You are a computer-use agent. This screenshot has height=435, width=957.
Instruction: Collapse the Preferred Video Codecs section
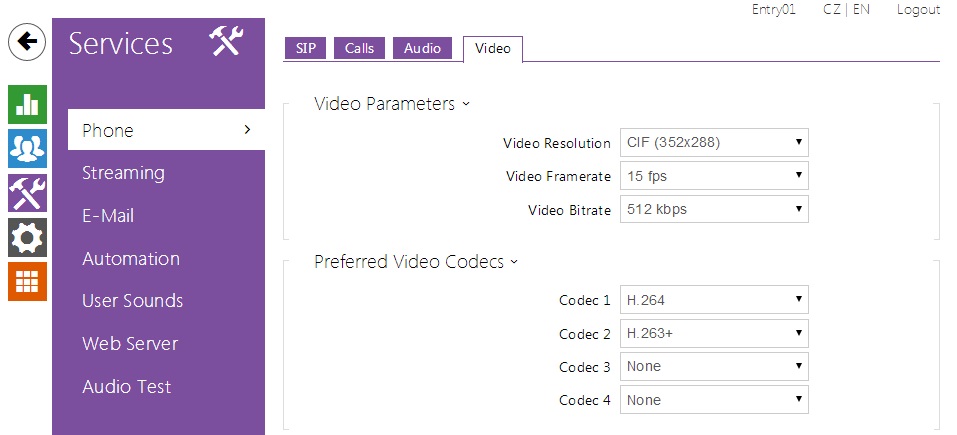click(x=416, y=262)
